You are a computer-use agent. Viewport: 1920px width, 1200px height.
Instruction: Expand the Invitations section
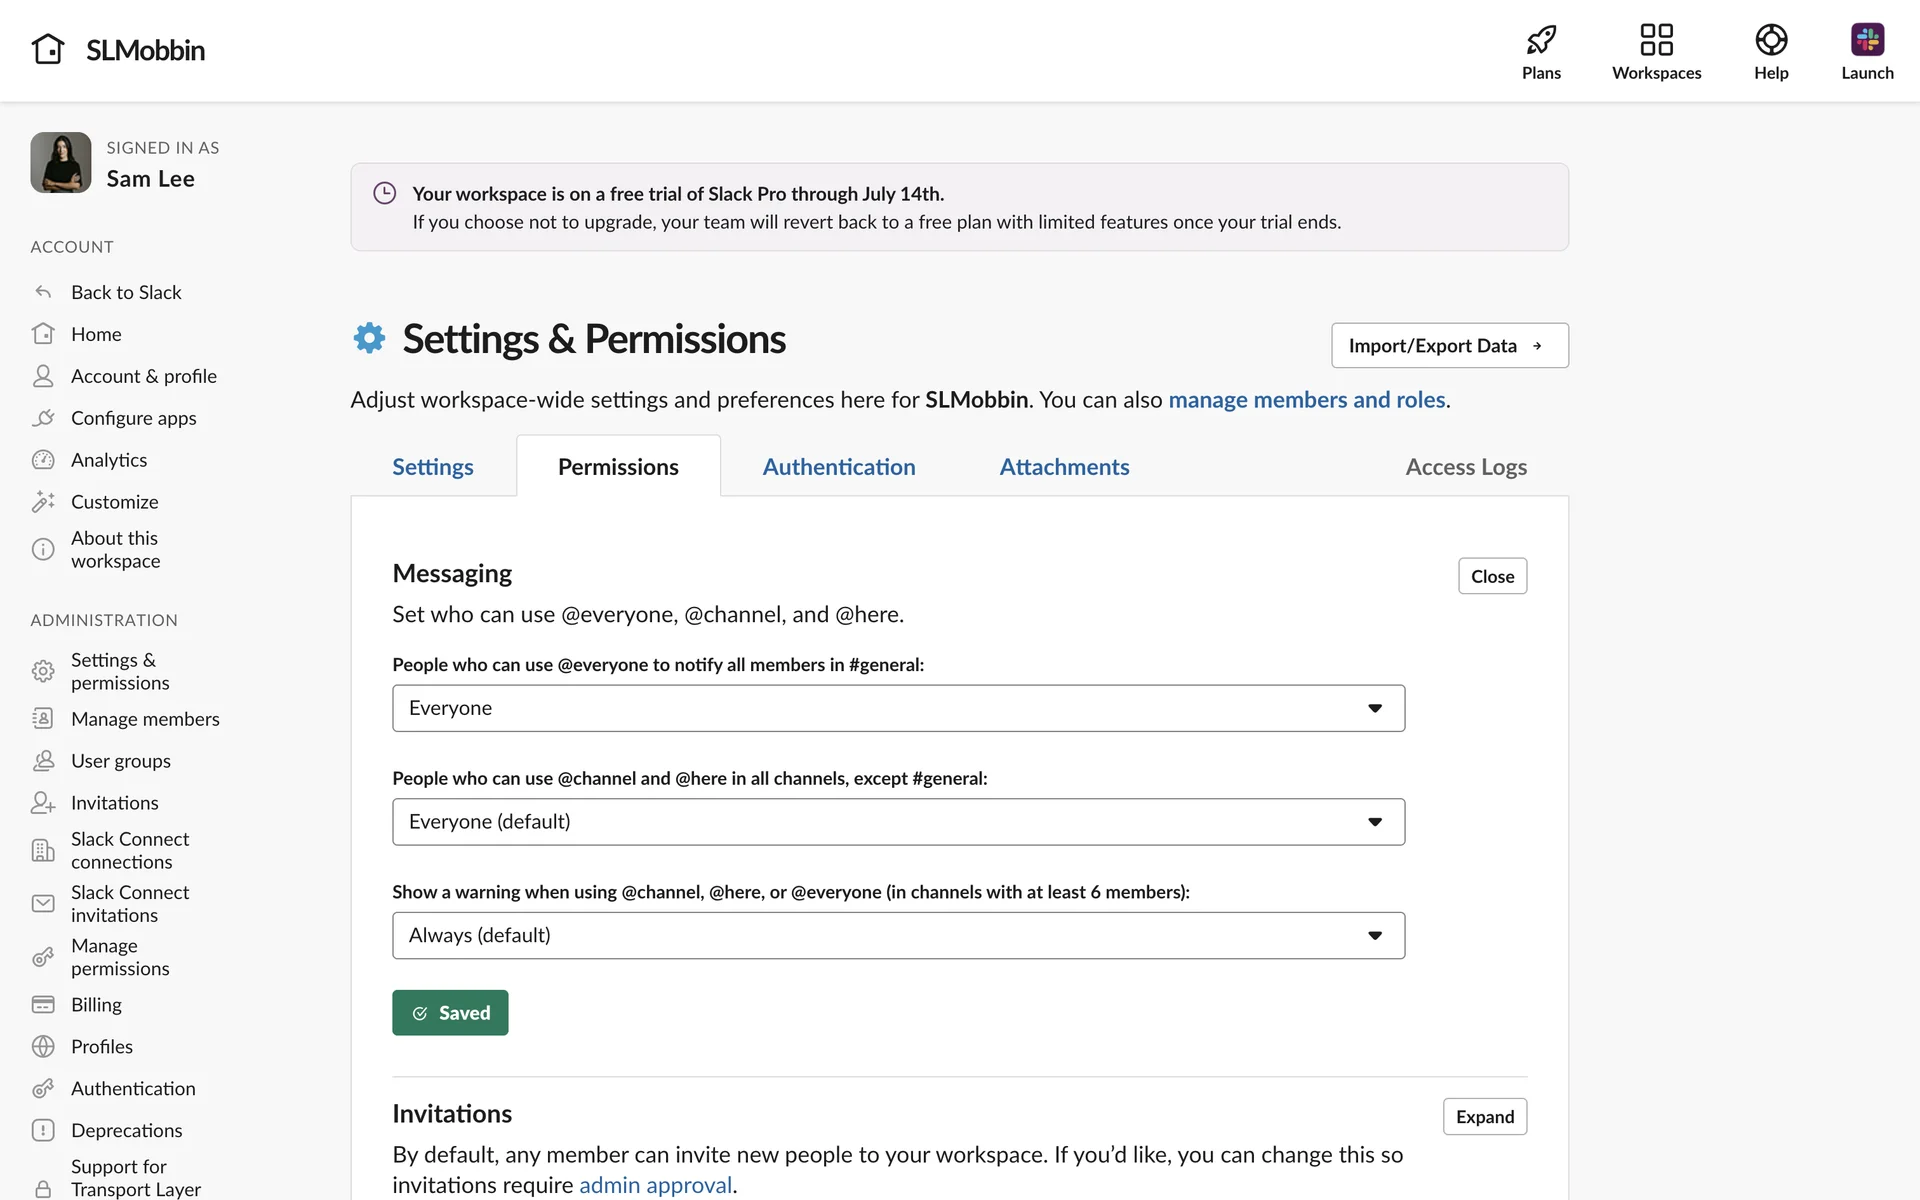[x=1484, y=1116]
